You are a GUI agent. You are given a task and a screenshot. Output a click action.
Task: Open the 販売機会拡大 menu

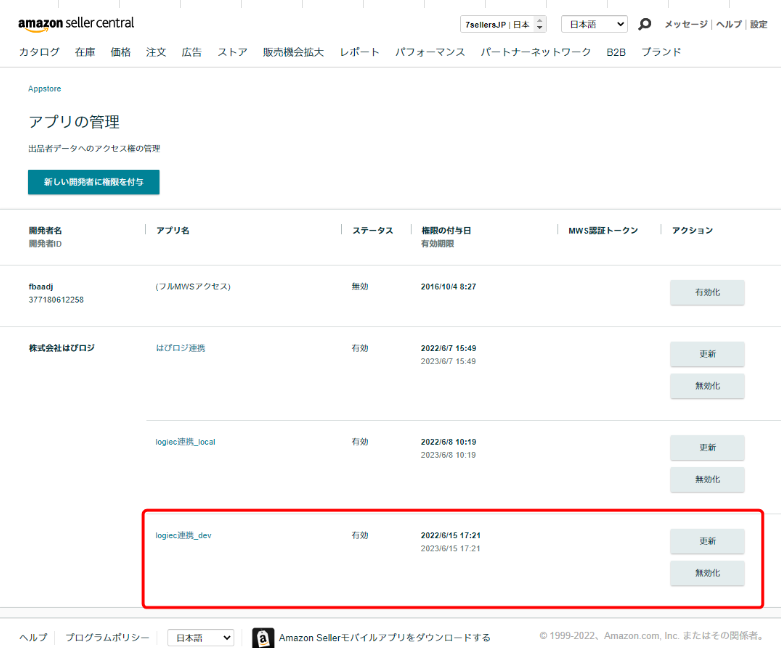pyautogui.click(x=293, y=52)
